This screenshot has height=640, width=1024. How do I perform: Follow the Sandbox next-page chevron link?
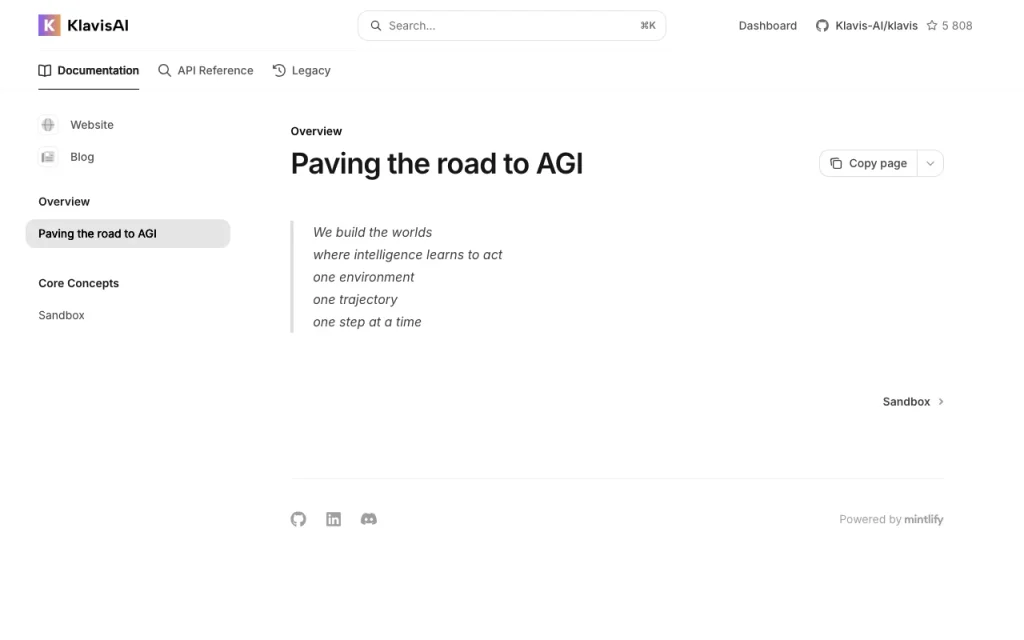coord(913,402)
